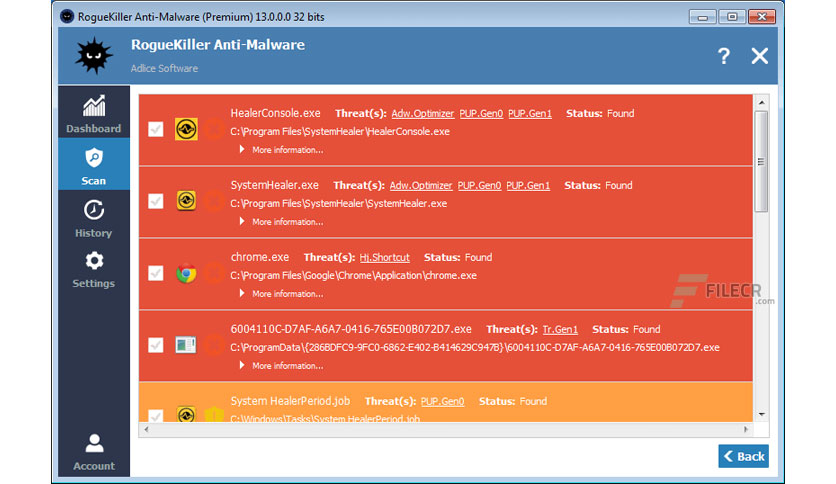This screenshot has height=484, width=836.
Task: Open PUP.Gen0 link for System HealerPeriod.job
Action: 442,401
